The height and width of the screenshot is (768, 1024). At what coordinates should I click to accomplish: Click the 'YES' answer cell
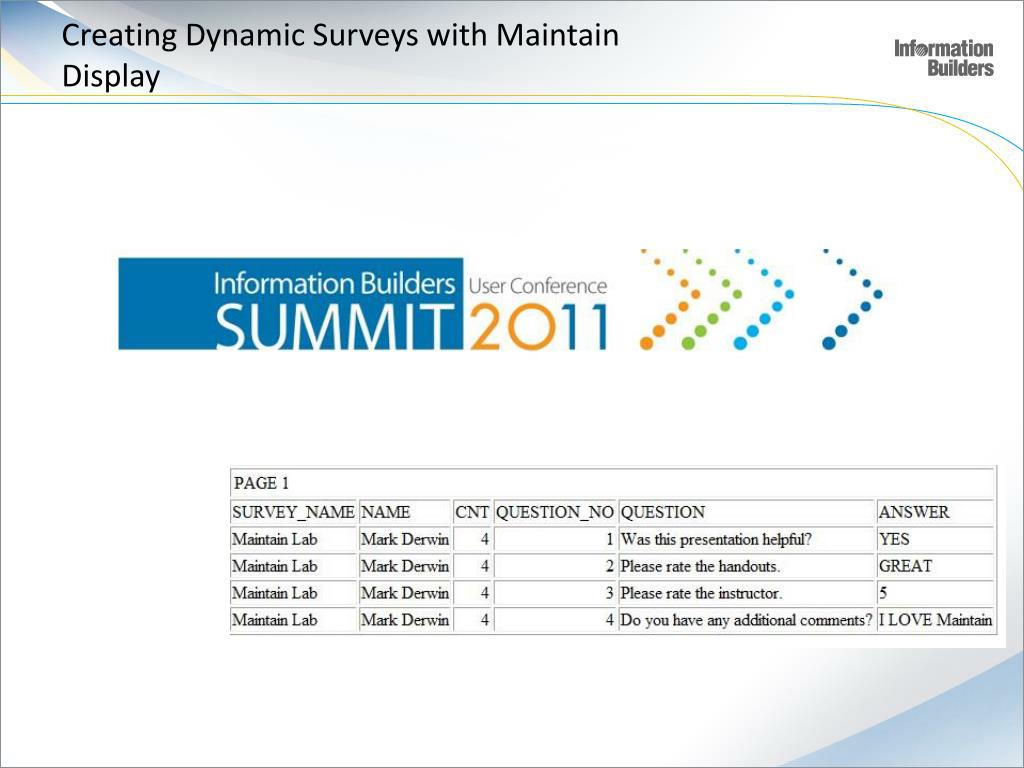(x=935, y=539)
